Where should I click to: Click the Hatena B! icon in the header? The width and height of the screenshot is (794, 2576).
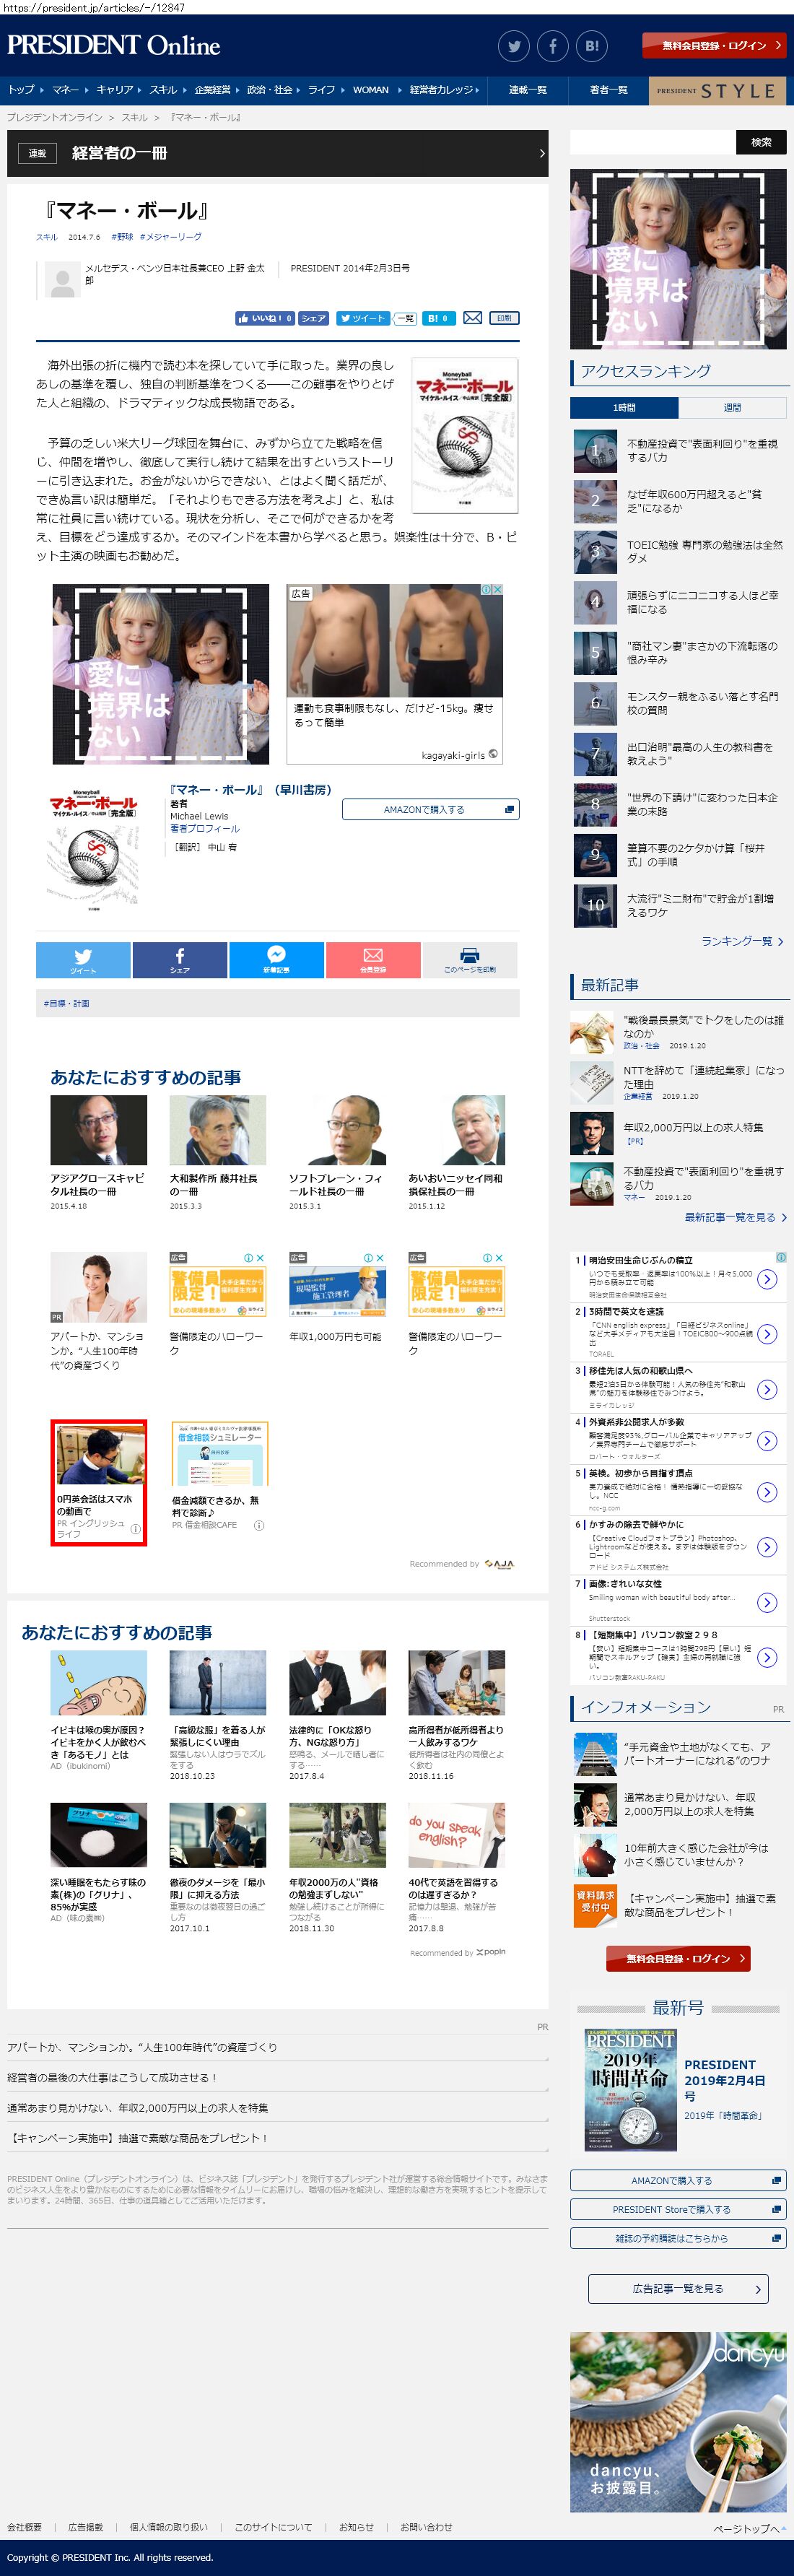pyautogui.click(x=592, y=46)
